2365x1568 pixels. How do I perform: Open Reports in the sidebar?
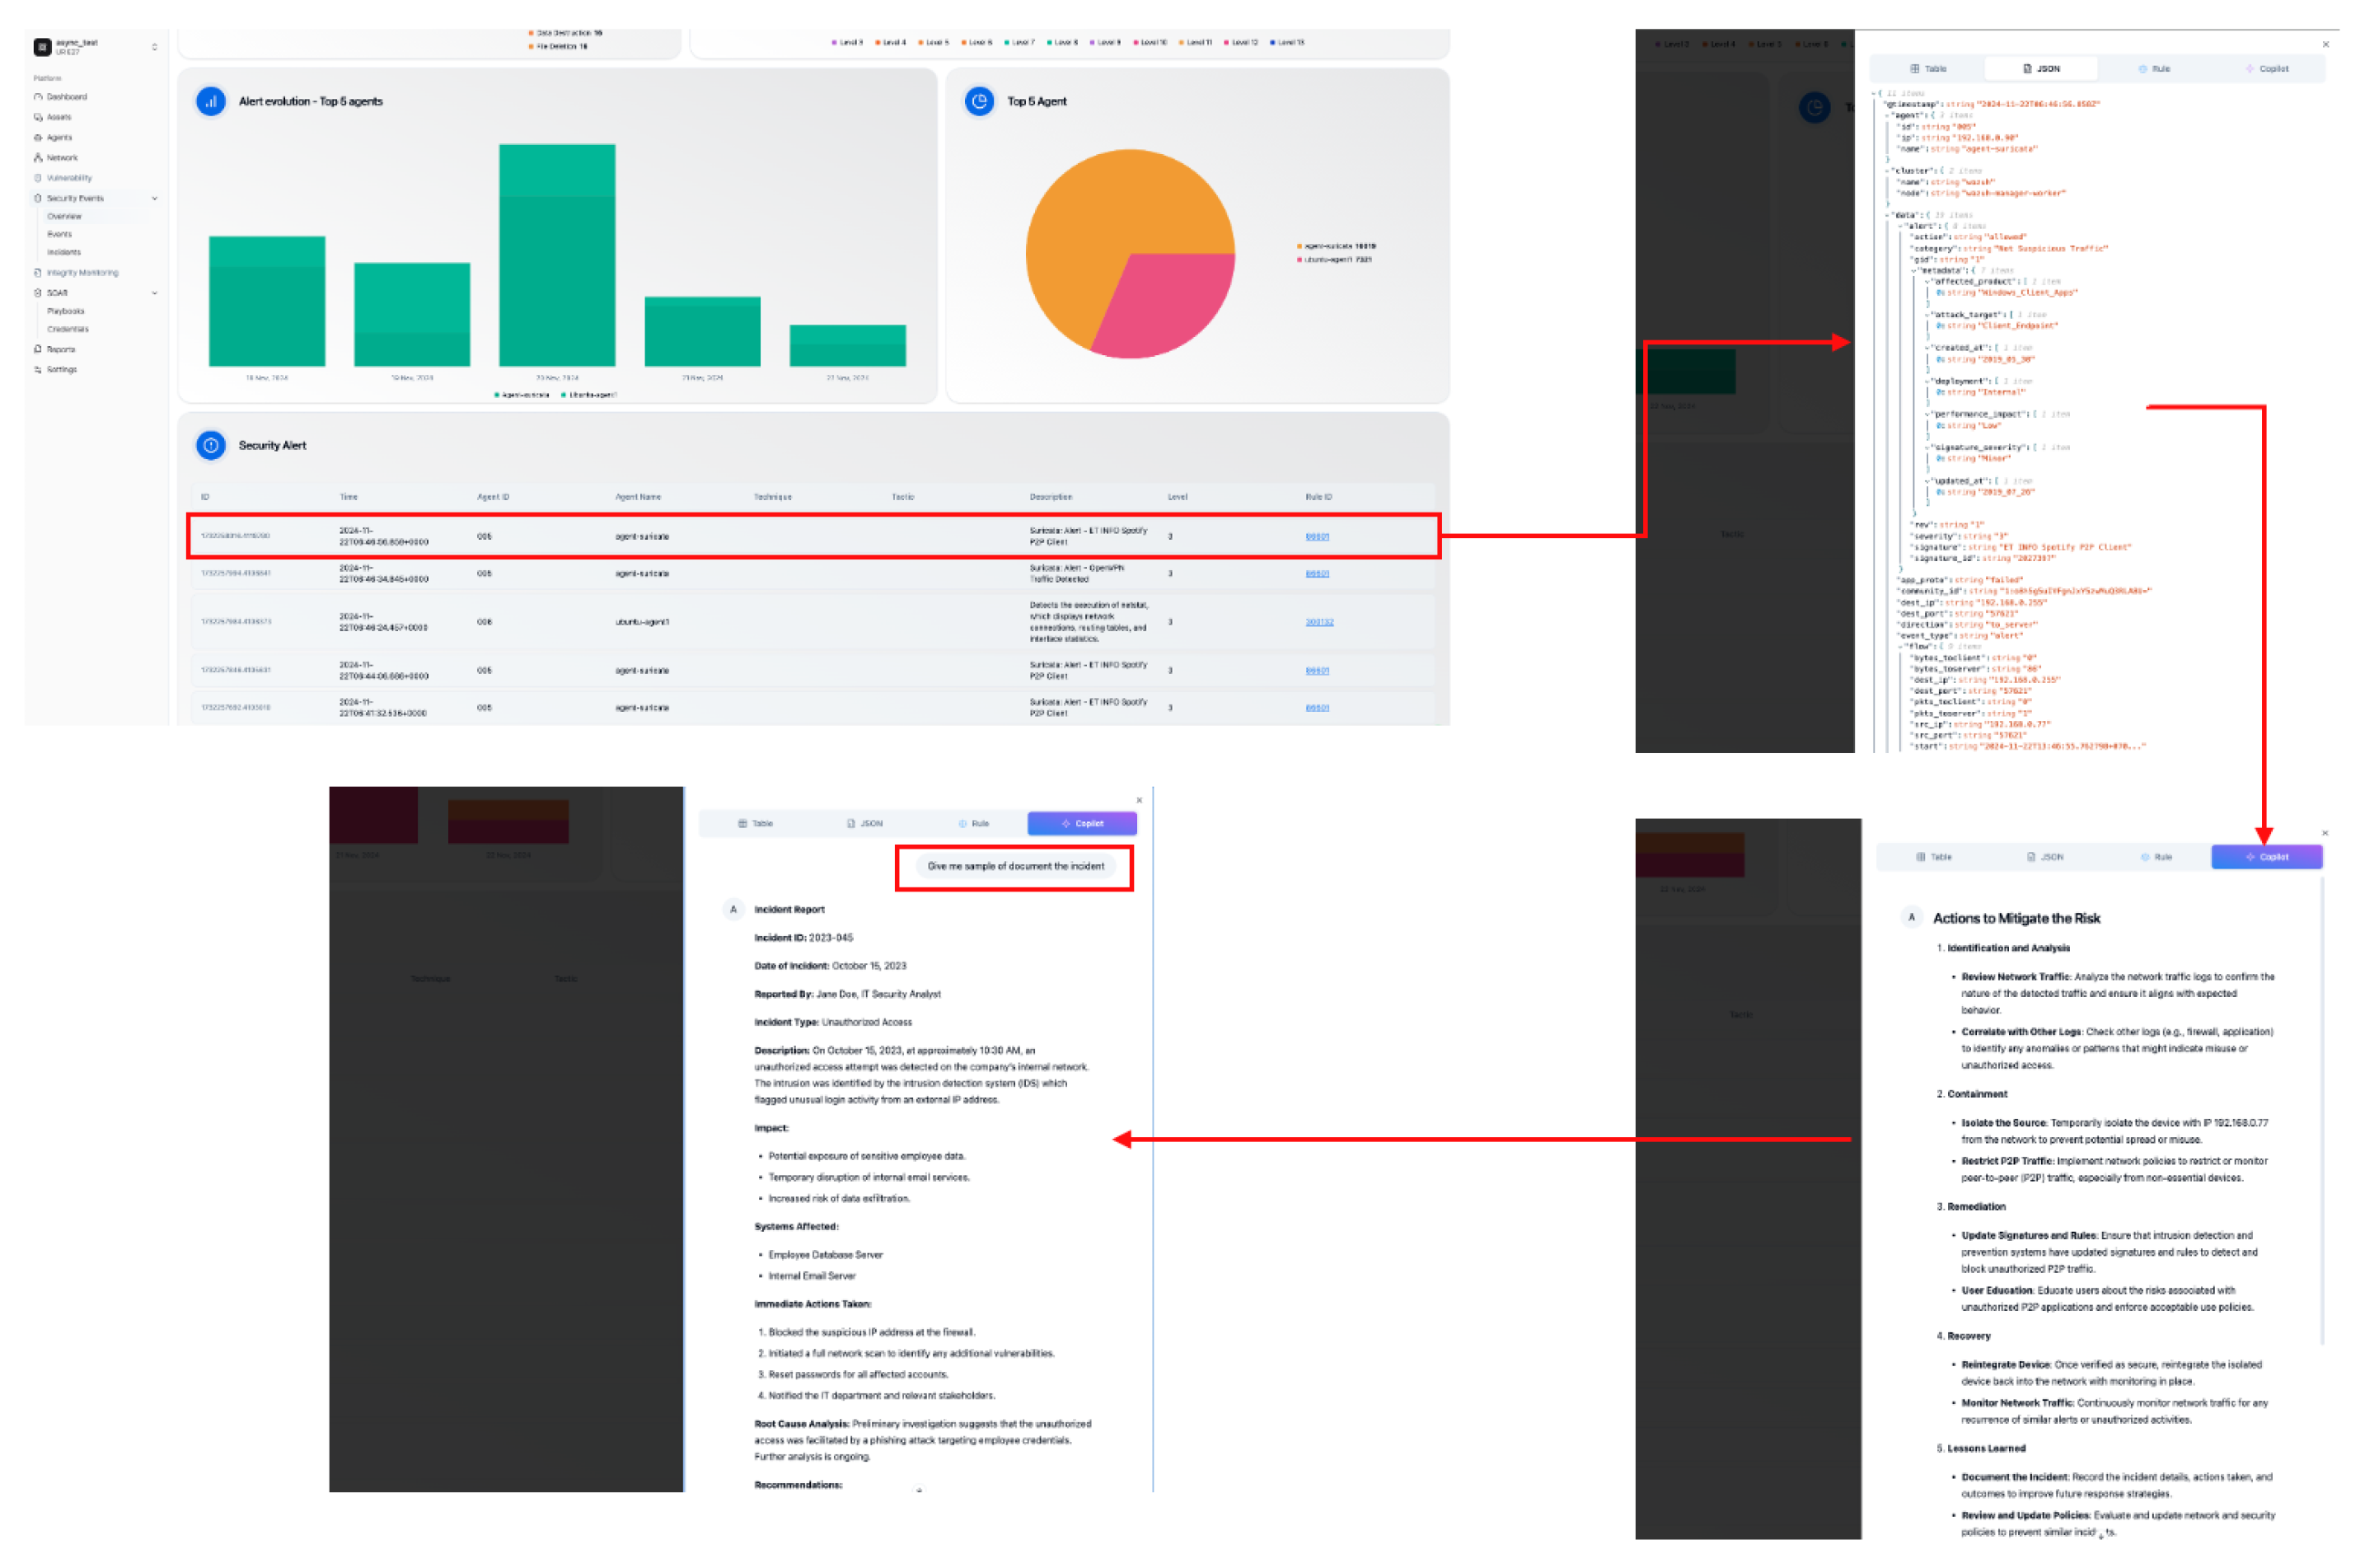point(60,349)
